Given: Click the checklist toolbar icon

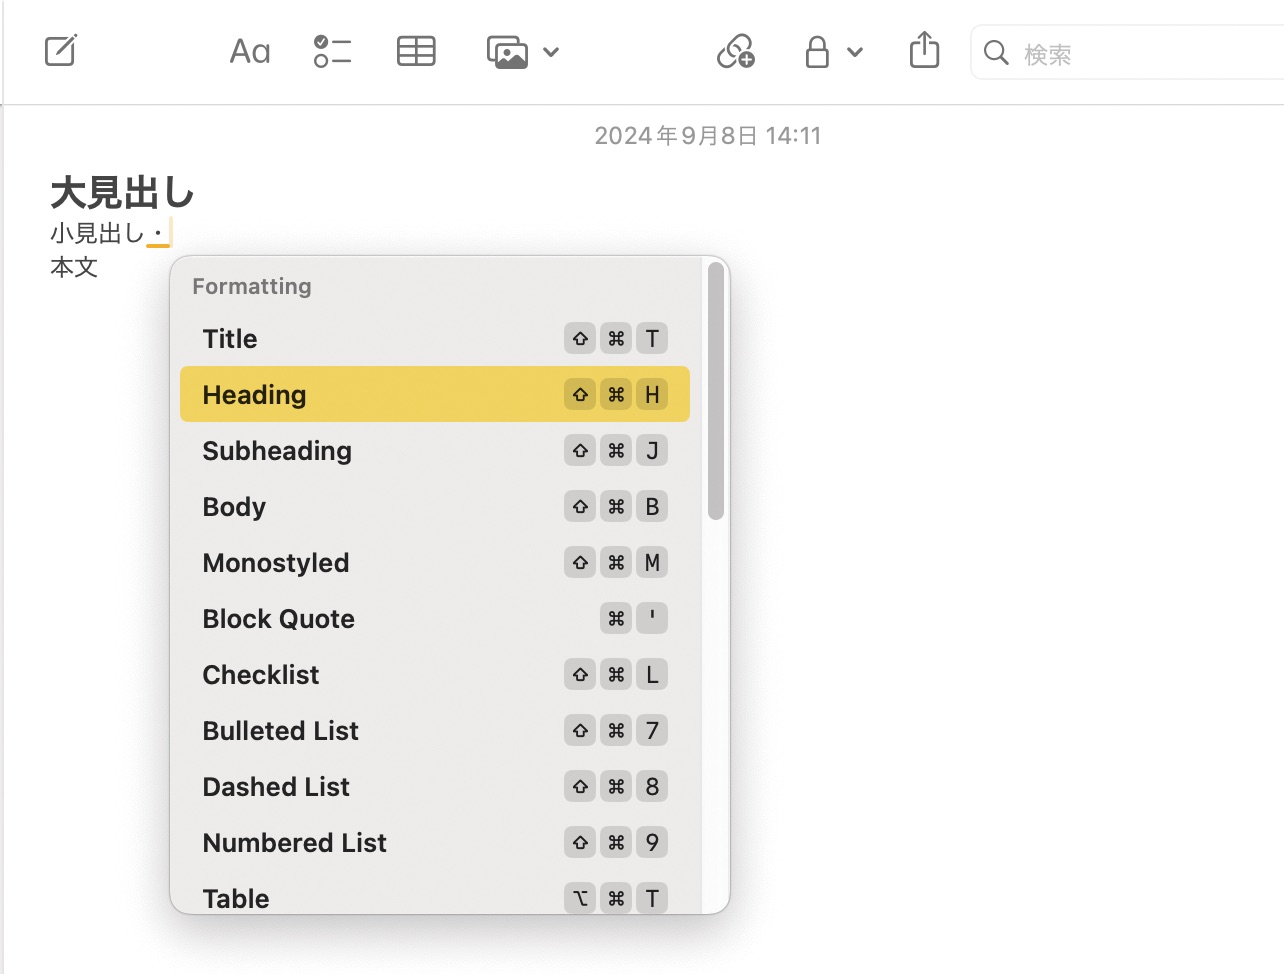Looking at the screenshot, I should (x=332, y=51).
